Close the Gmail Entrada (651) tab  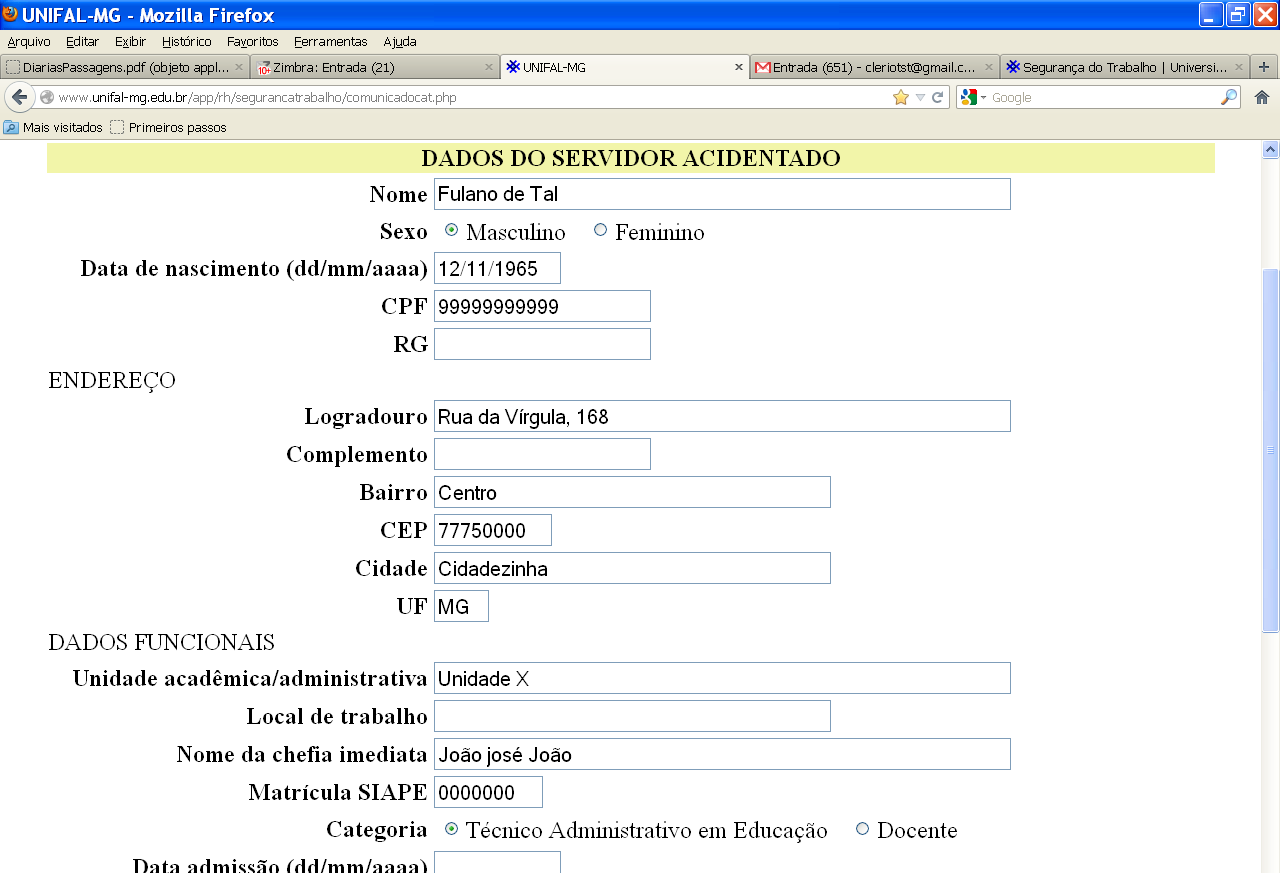989,67
